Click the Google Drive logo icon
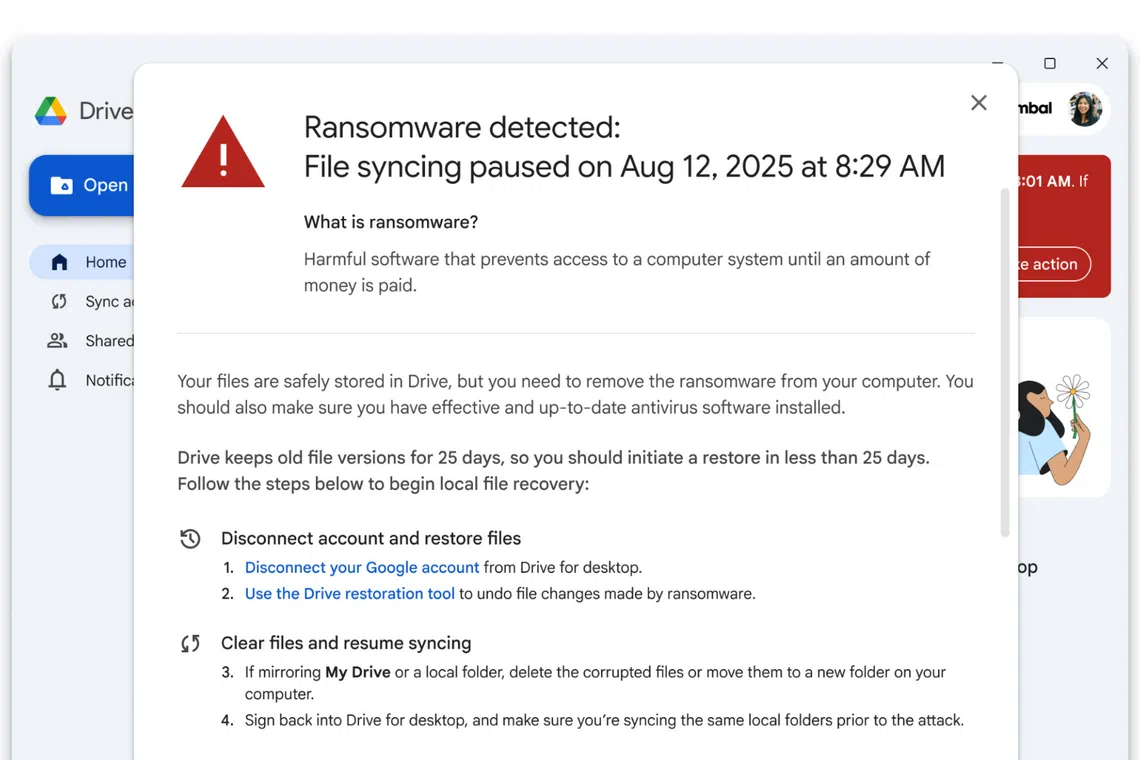The image size is (1140, 760). [50, 111]
